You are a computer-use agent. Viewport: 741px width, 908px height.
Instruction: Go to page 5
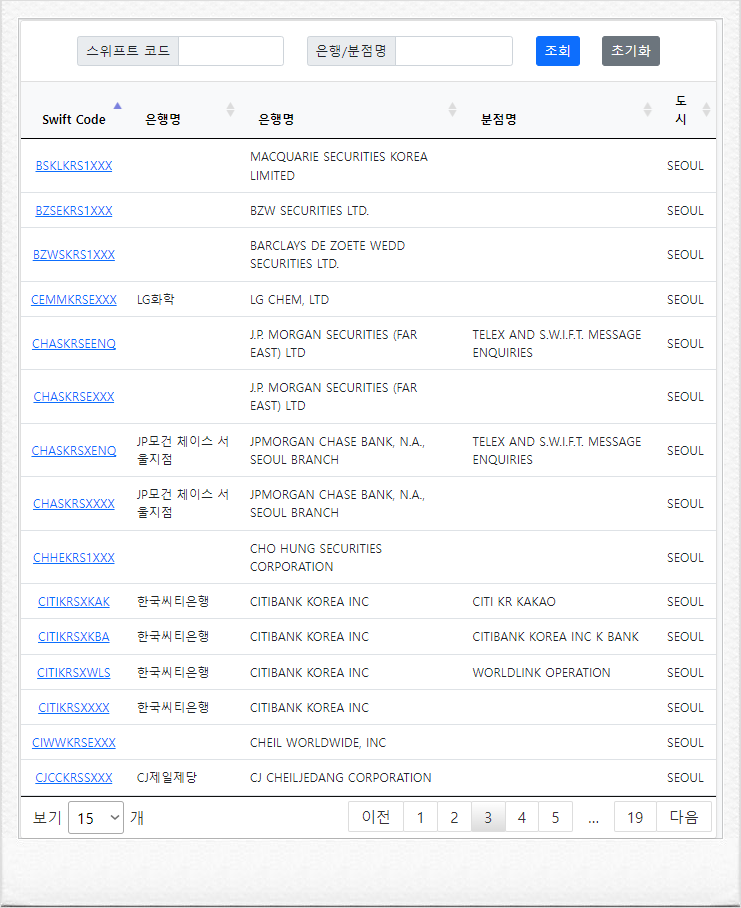[555, 817]
